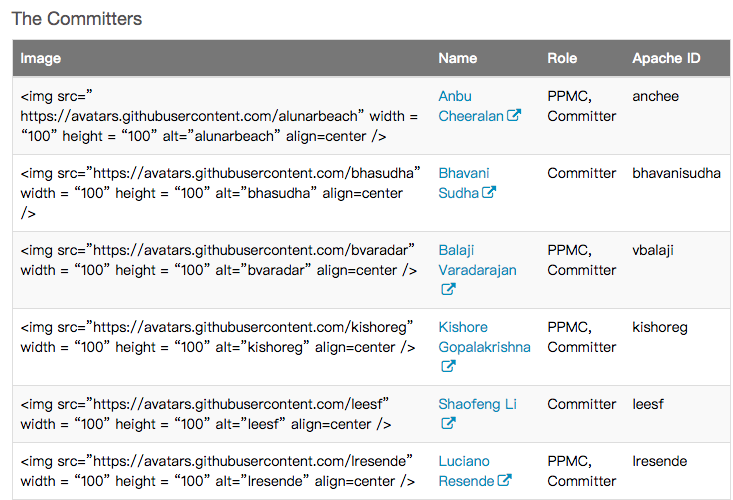Click external link icon after Luciano Resende

504,481
